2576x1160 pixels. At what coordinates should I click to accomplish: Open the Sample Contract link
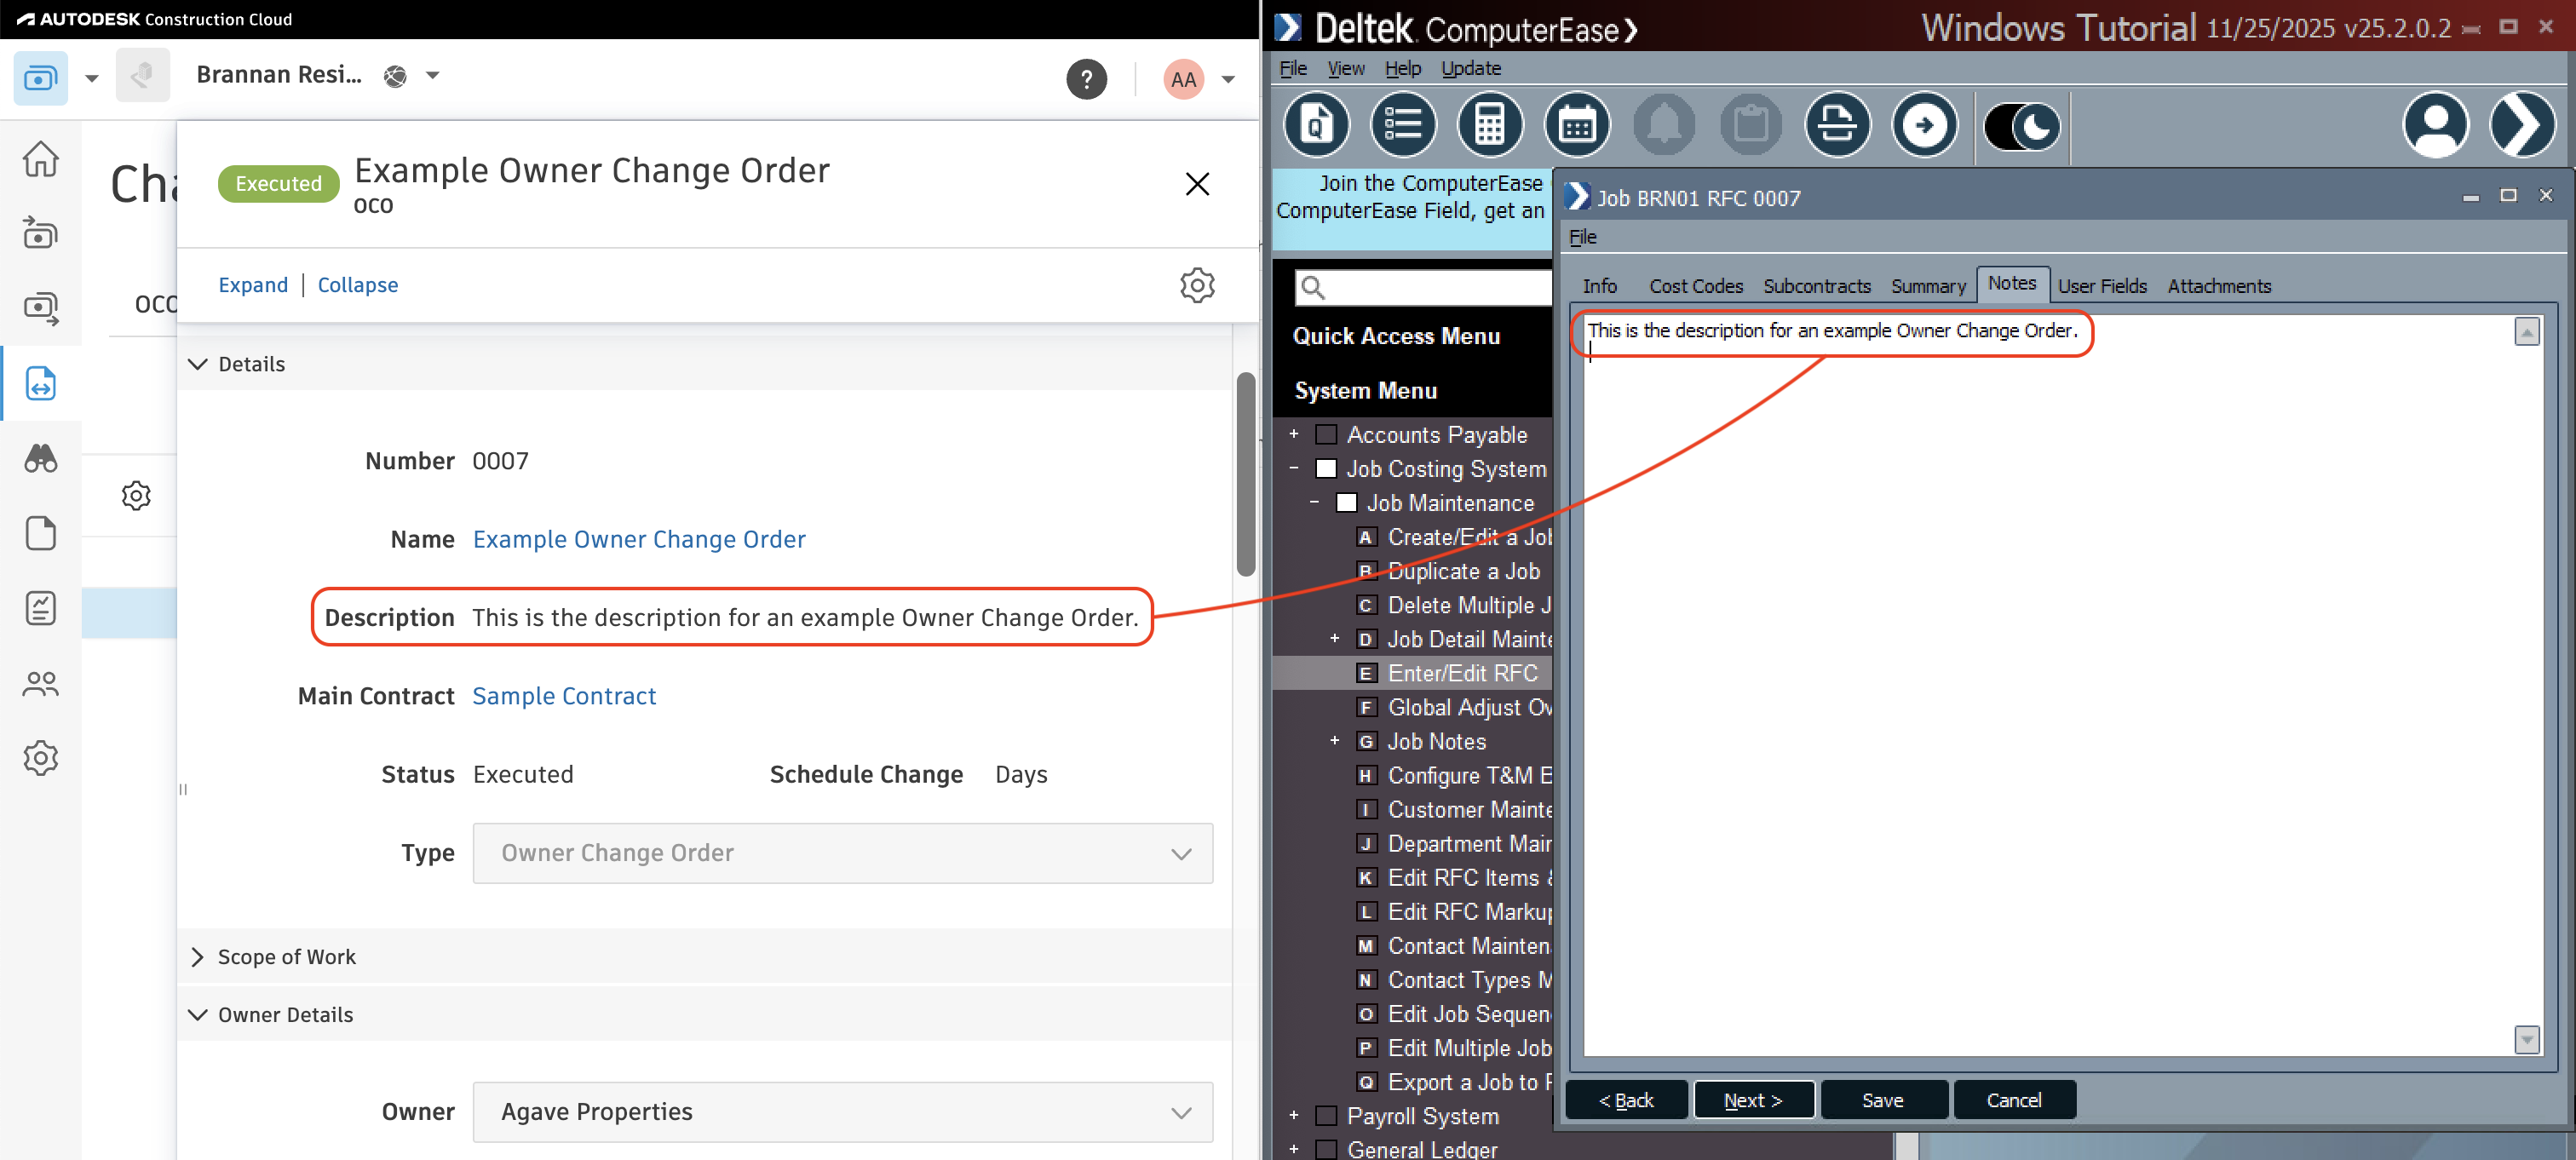coord(564,696)
